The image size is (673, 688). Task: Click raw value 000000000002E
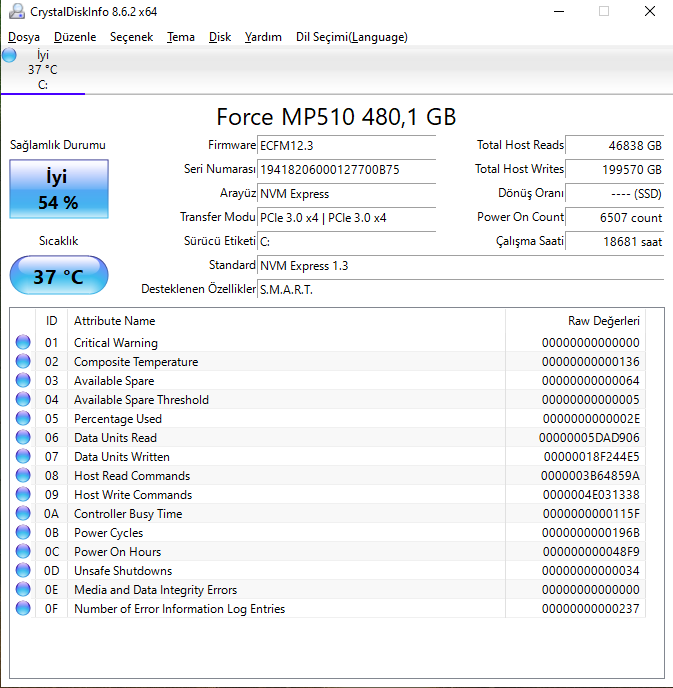tap(591, 419)
